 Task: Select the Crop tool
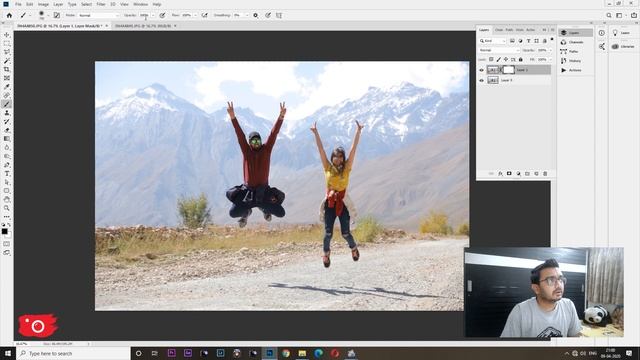tap(7, 69)
